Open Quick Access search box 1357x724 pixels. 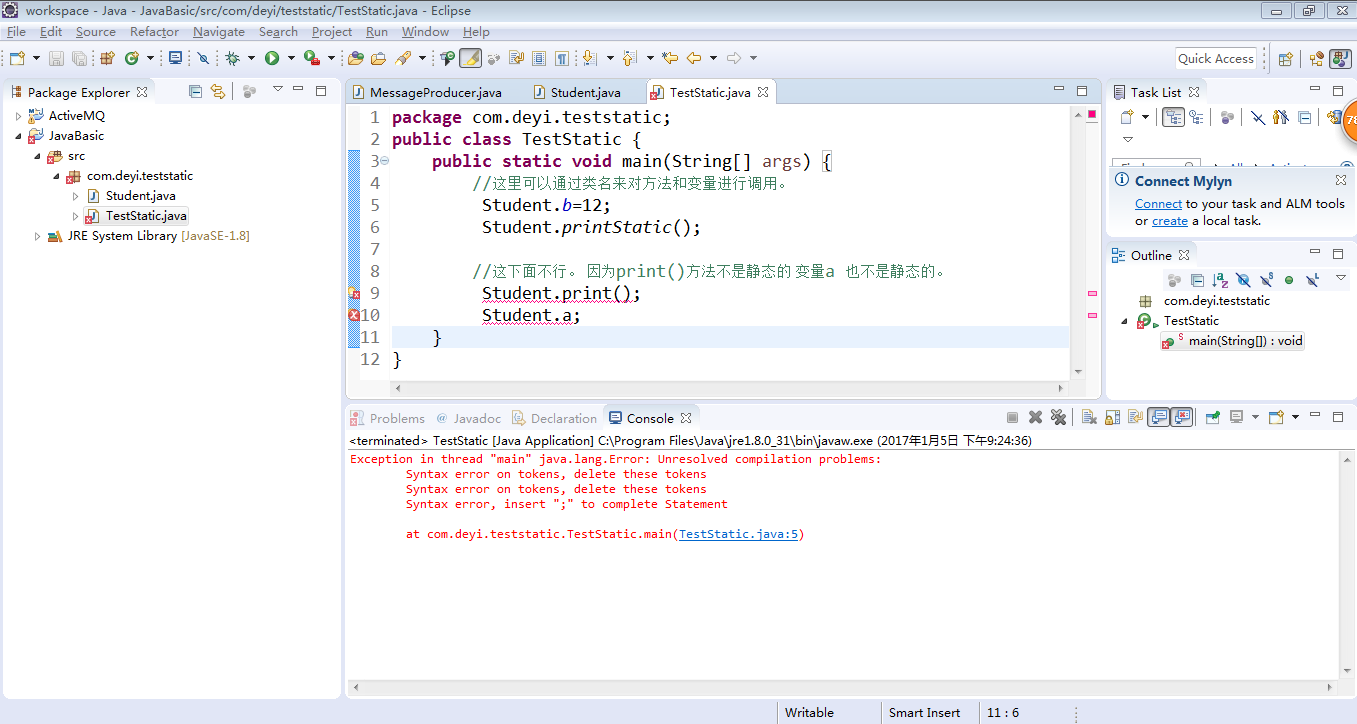[x=1216, y=58]
